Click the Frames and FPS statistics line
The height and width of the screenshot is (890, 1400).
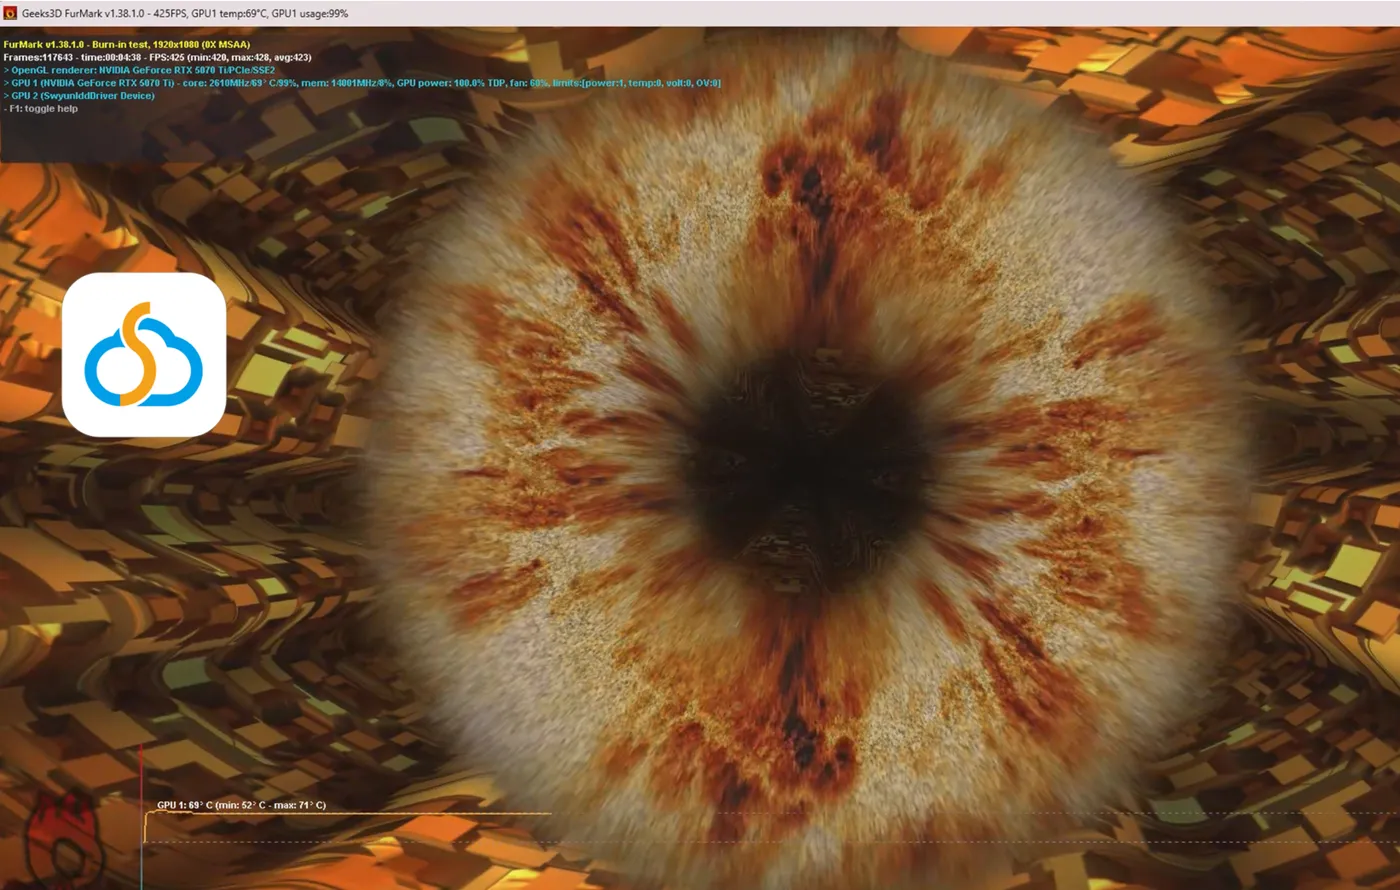[157, 58]
